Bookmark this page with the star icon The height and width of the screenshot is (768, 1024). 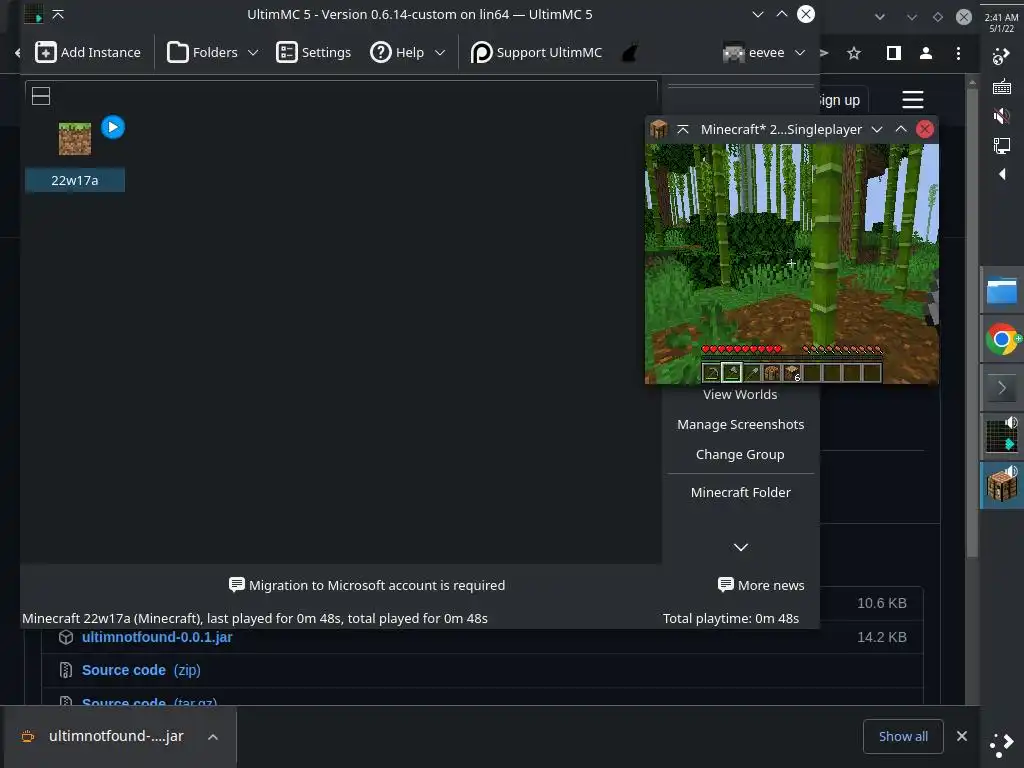click(854, 53)
